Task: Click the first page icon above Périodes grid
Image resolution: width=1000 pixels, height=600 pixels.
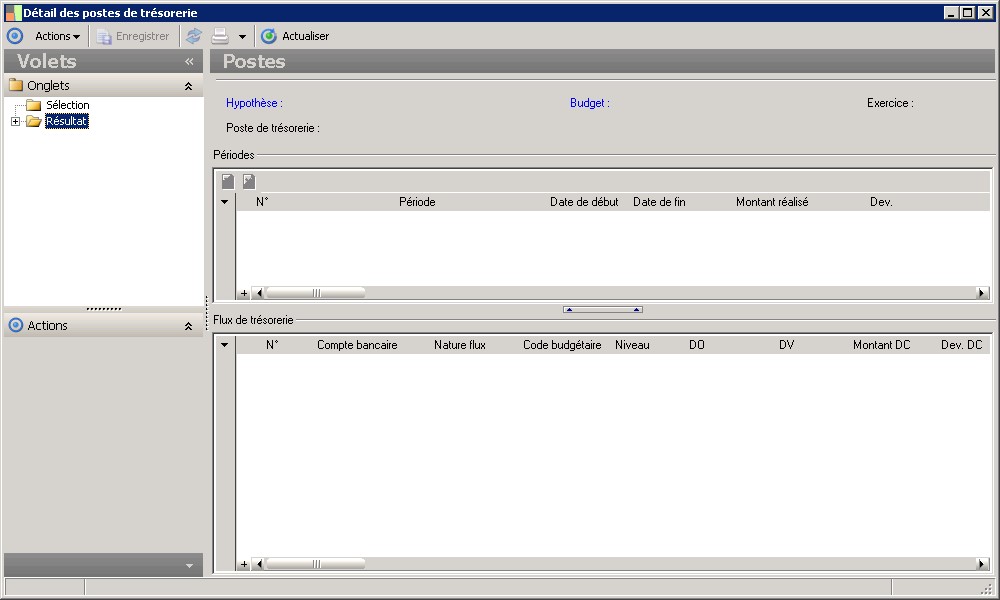Action: pyautogui.click(x=228, y=181)
